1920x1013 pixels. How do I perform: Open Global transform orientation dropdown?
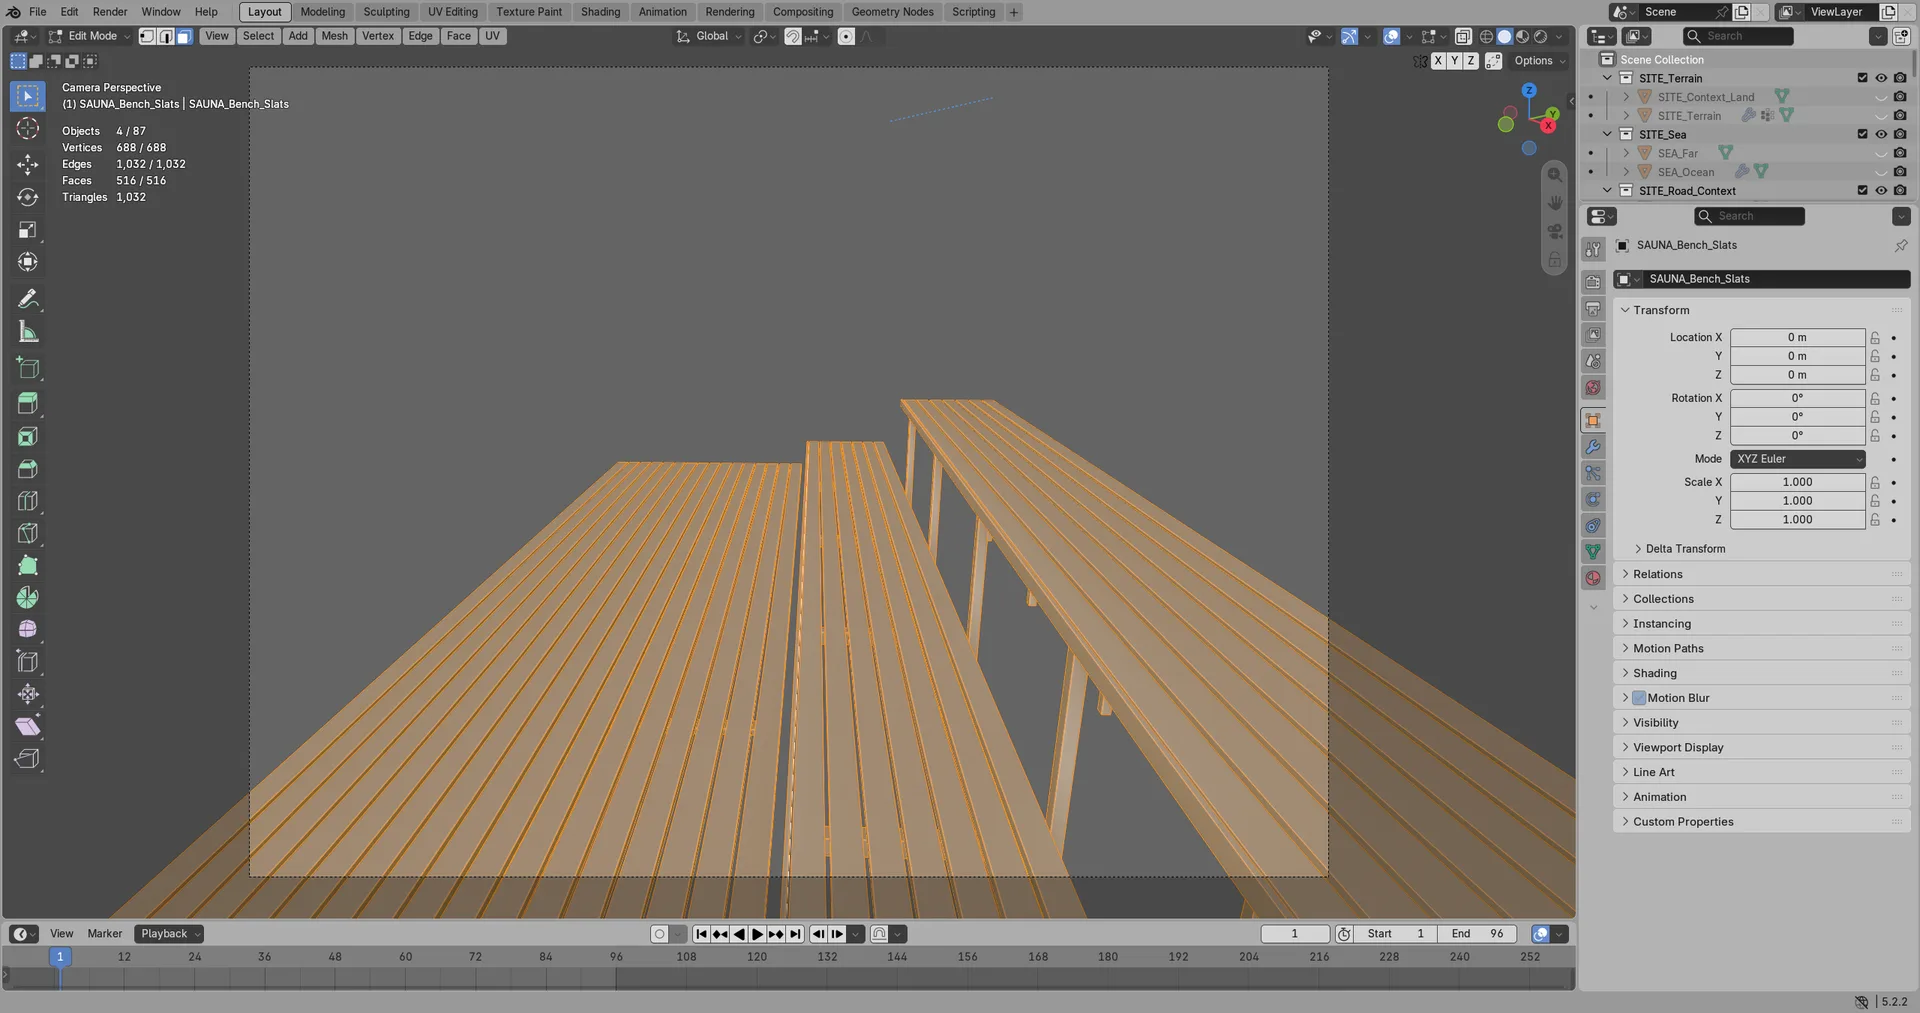pos(710,36)
